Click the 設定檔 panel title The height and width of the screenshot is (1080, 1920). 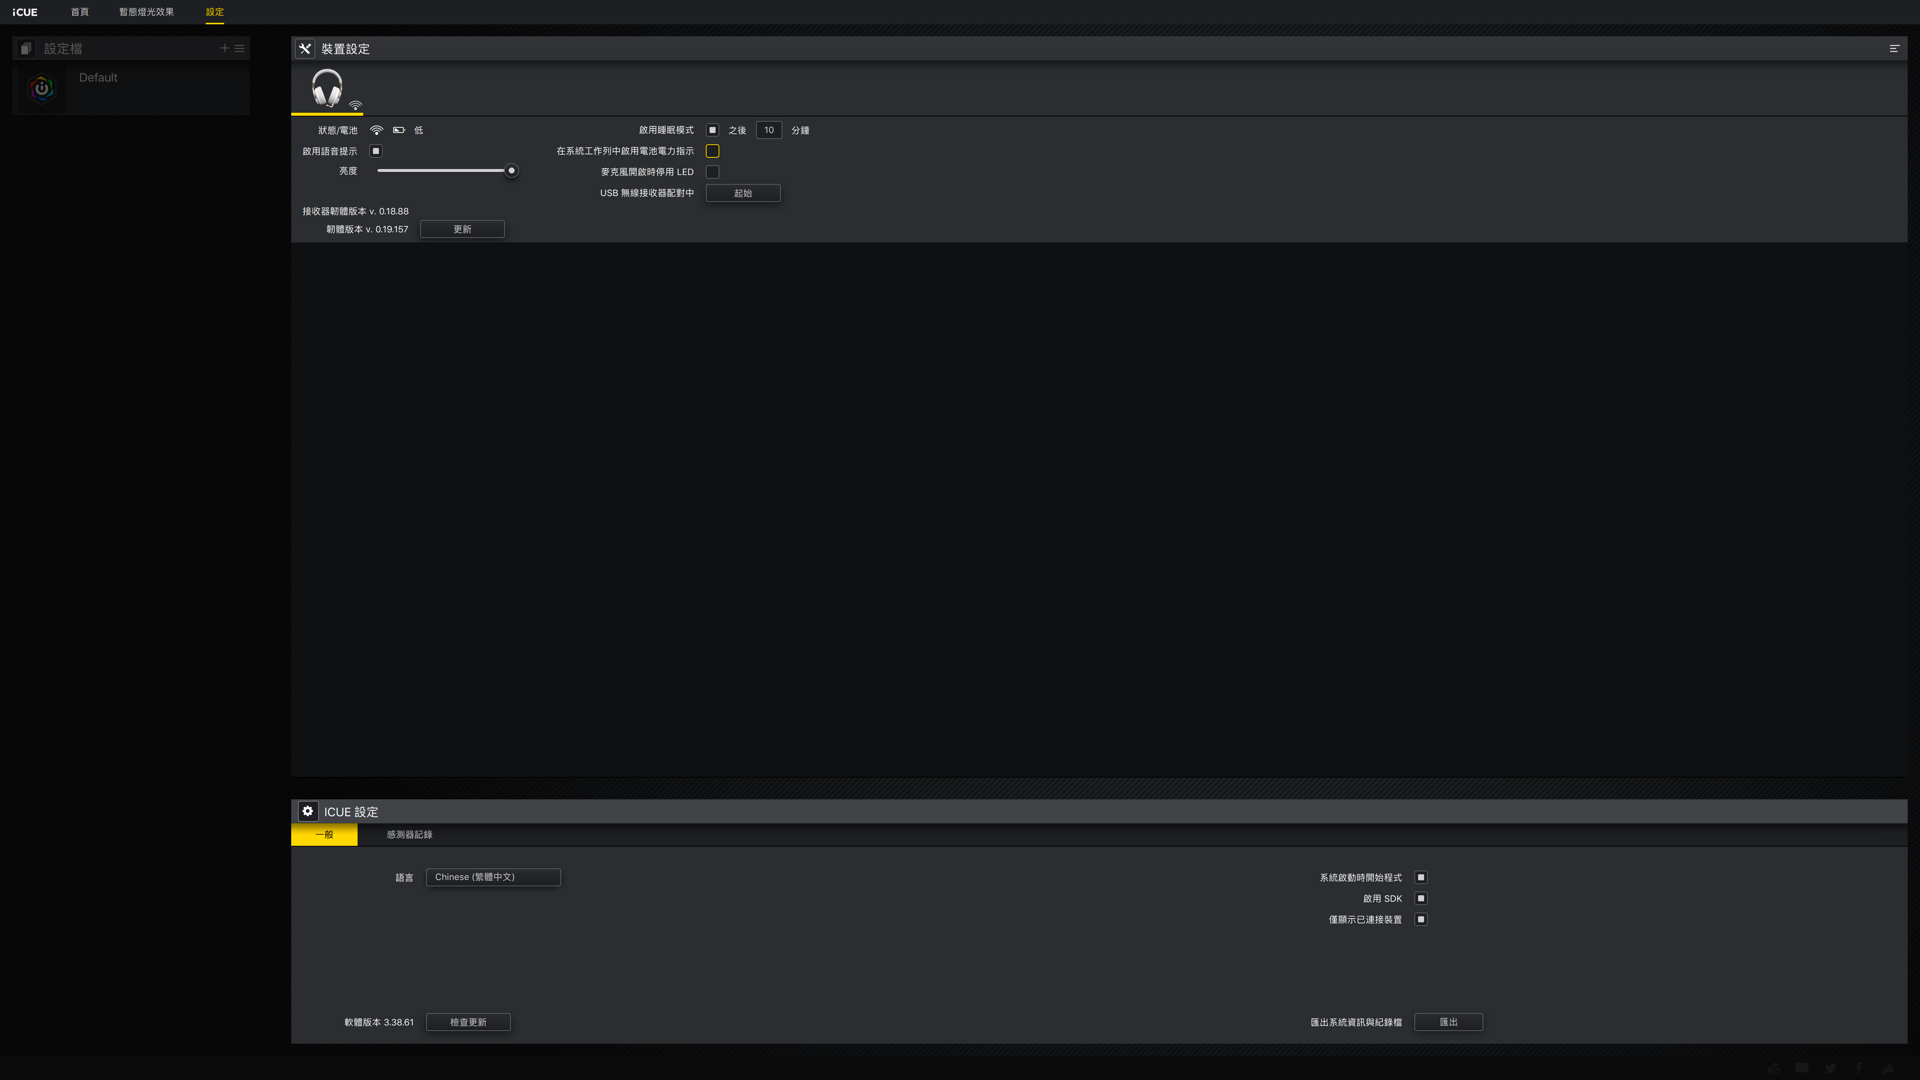point(63,49)
